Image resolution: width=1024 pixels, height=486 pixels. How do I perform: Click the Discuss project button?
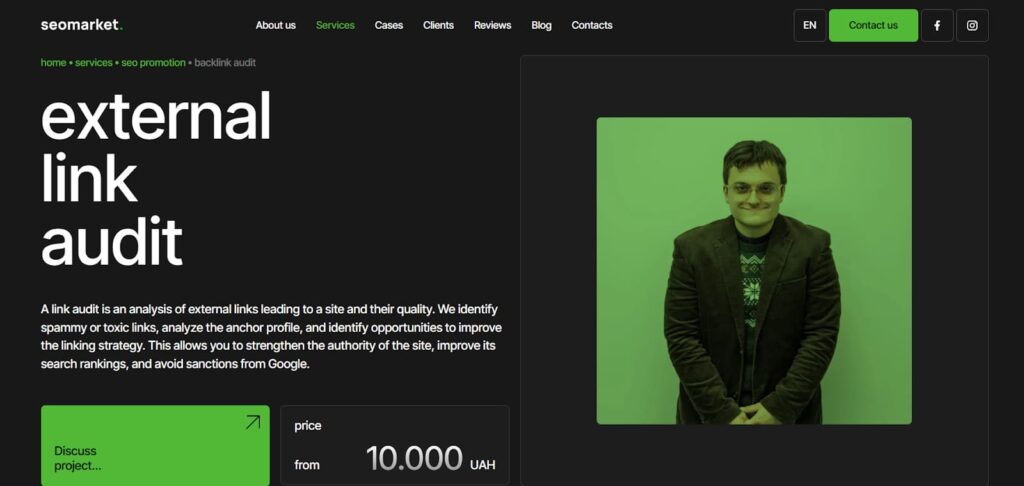[155, 446]
